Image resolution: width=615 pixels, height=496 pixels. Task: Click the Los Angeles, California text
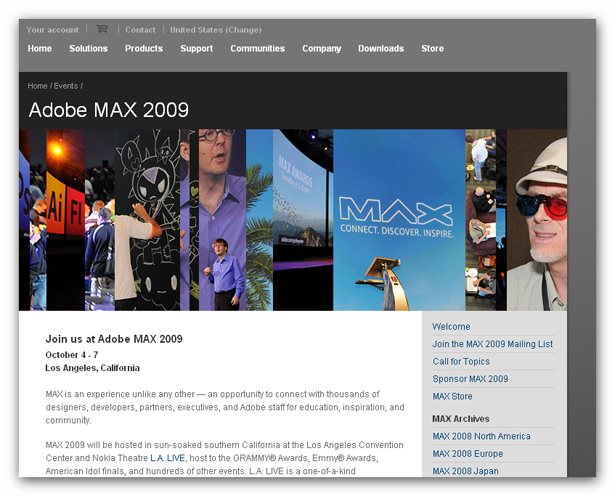[93, 368]
